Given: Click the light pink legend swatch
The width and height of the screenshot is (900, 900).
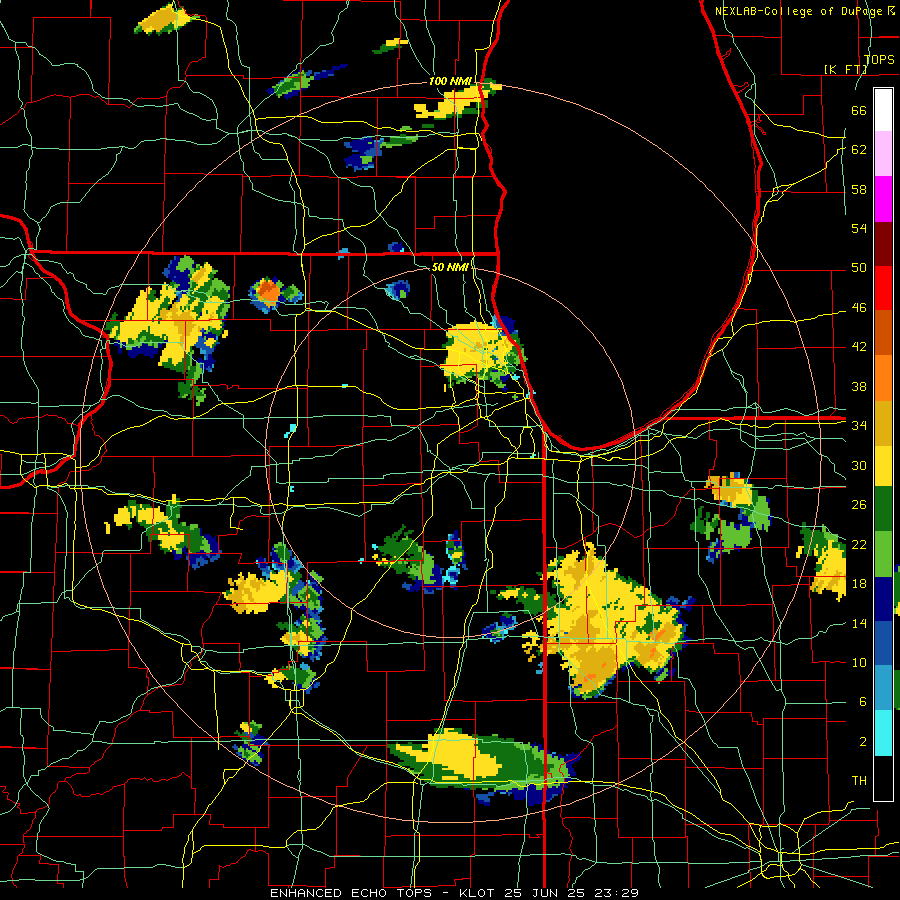Looking at the screenshot, I should [x=883, y=153].
